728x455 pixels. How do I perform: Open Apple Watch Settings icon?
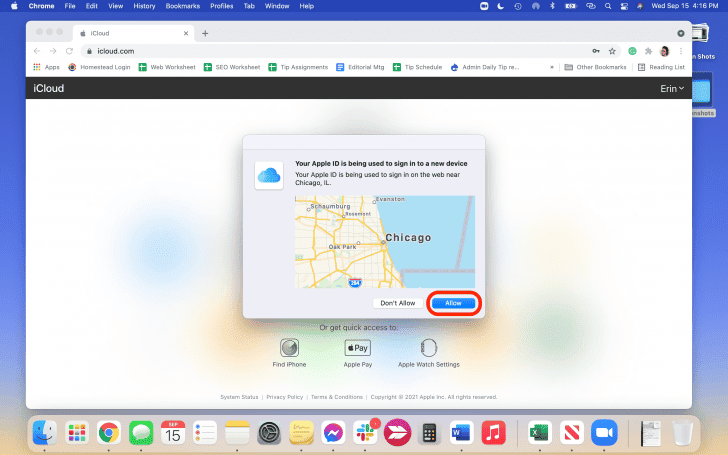[x=429, y=348]
